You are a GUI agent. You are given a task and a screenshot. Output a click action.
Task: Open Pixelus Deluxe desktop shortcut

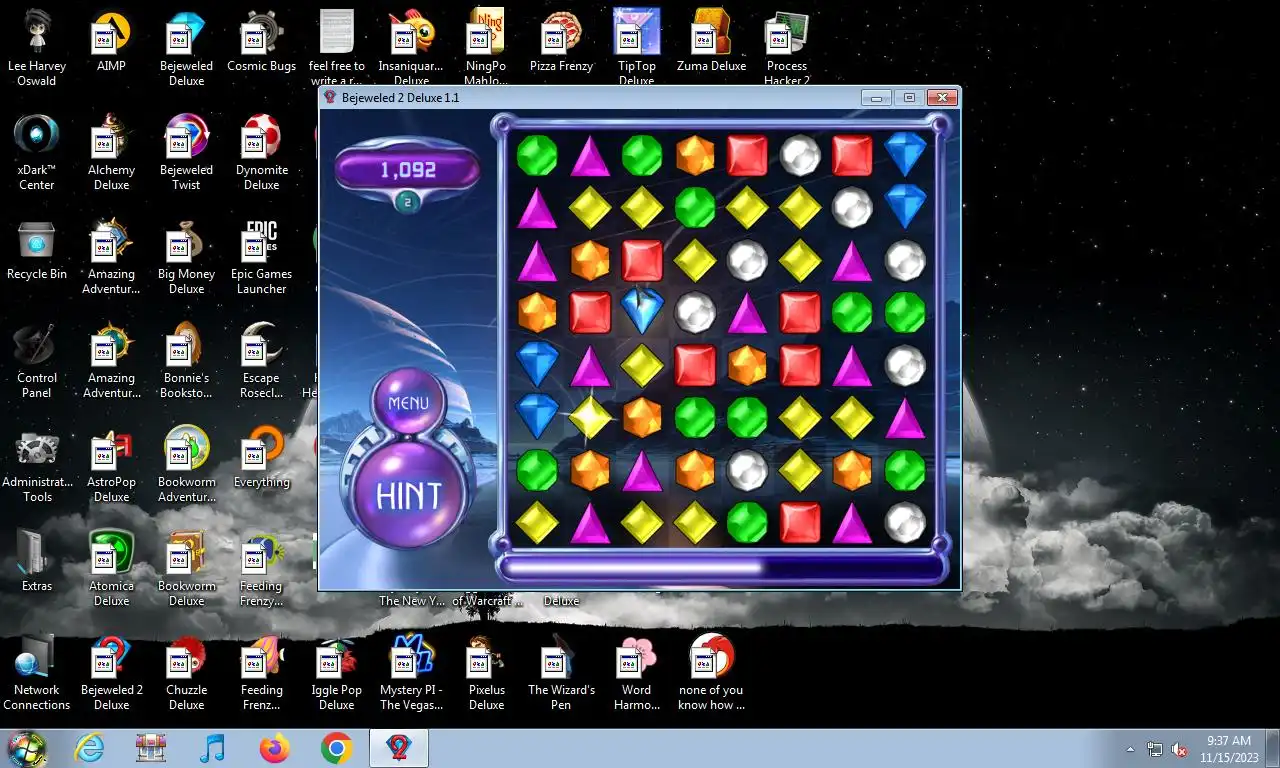[486, 672]
